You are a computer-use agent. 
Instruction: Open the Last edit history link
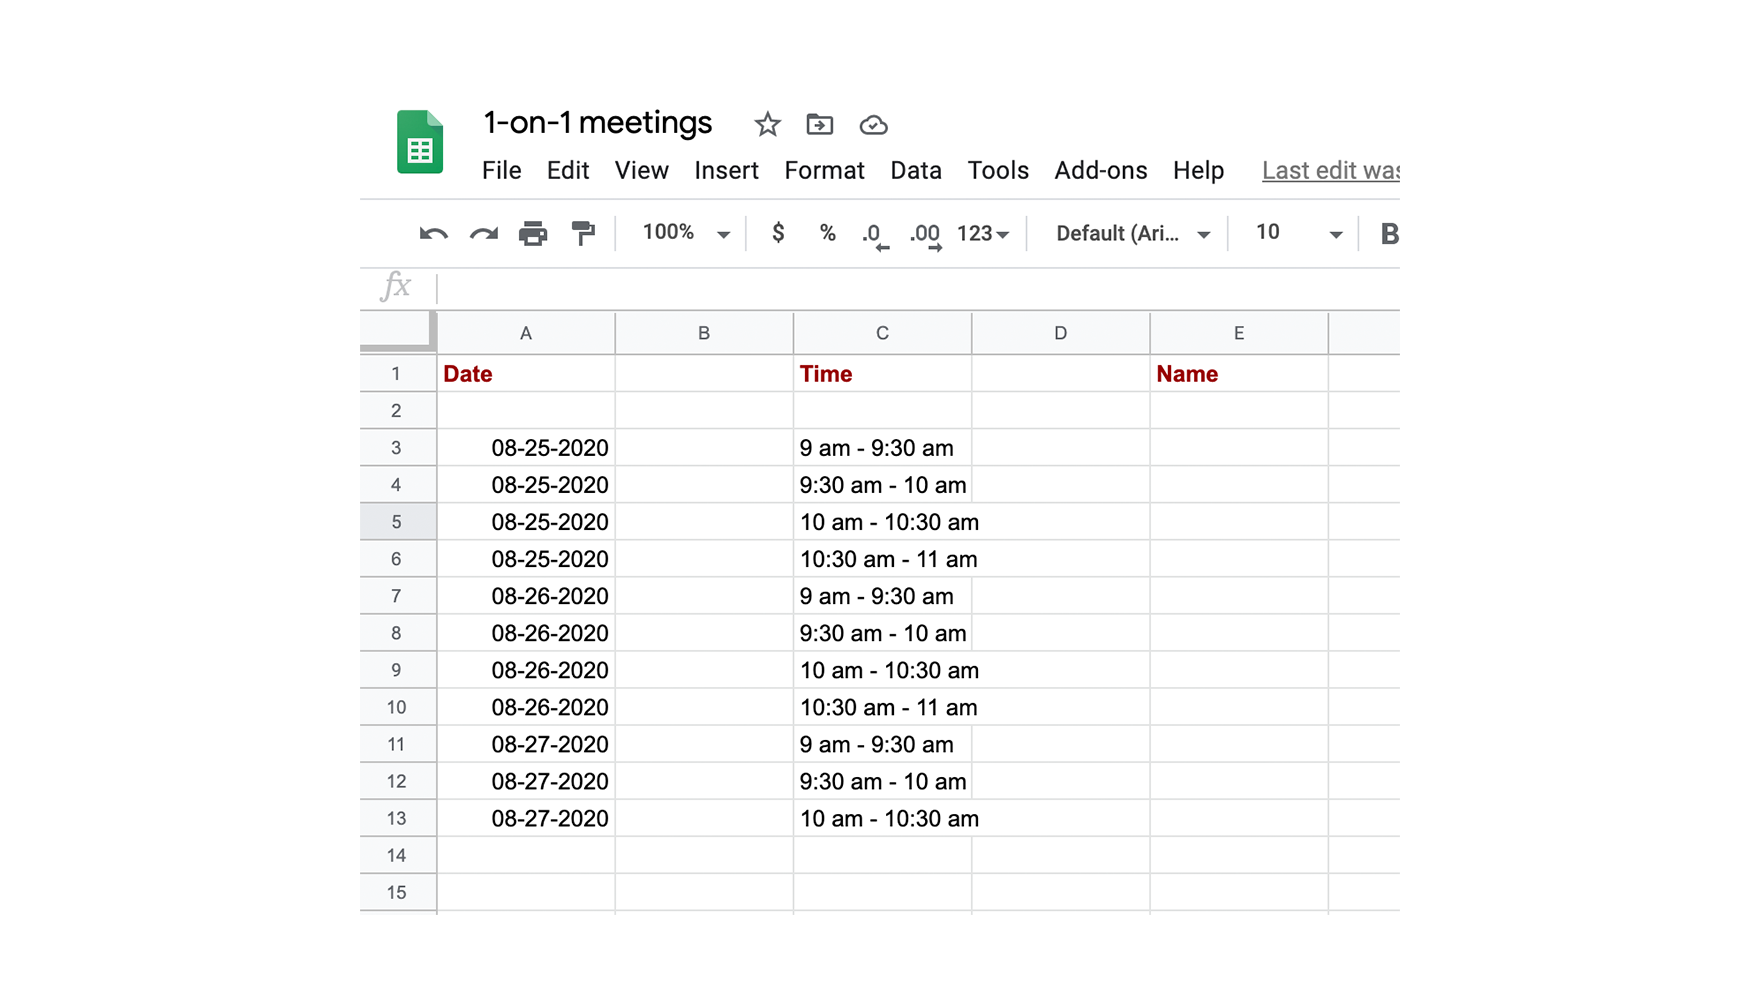click(x=1330, y=171)
